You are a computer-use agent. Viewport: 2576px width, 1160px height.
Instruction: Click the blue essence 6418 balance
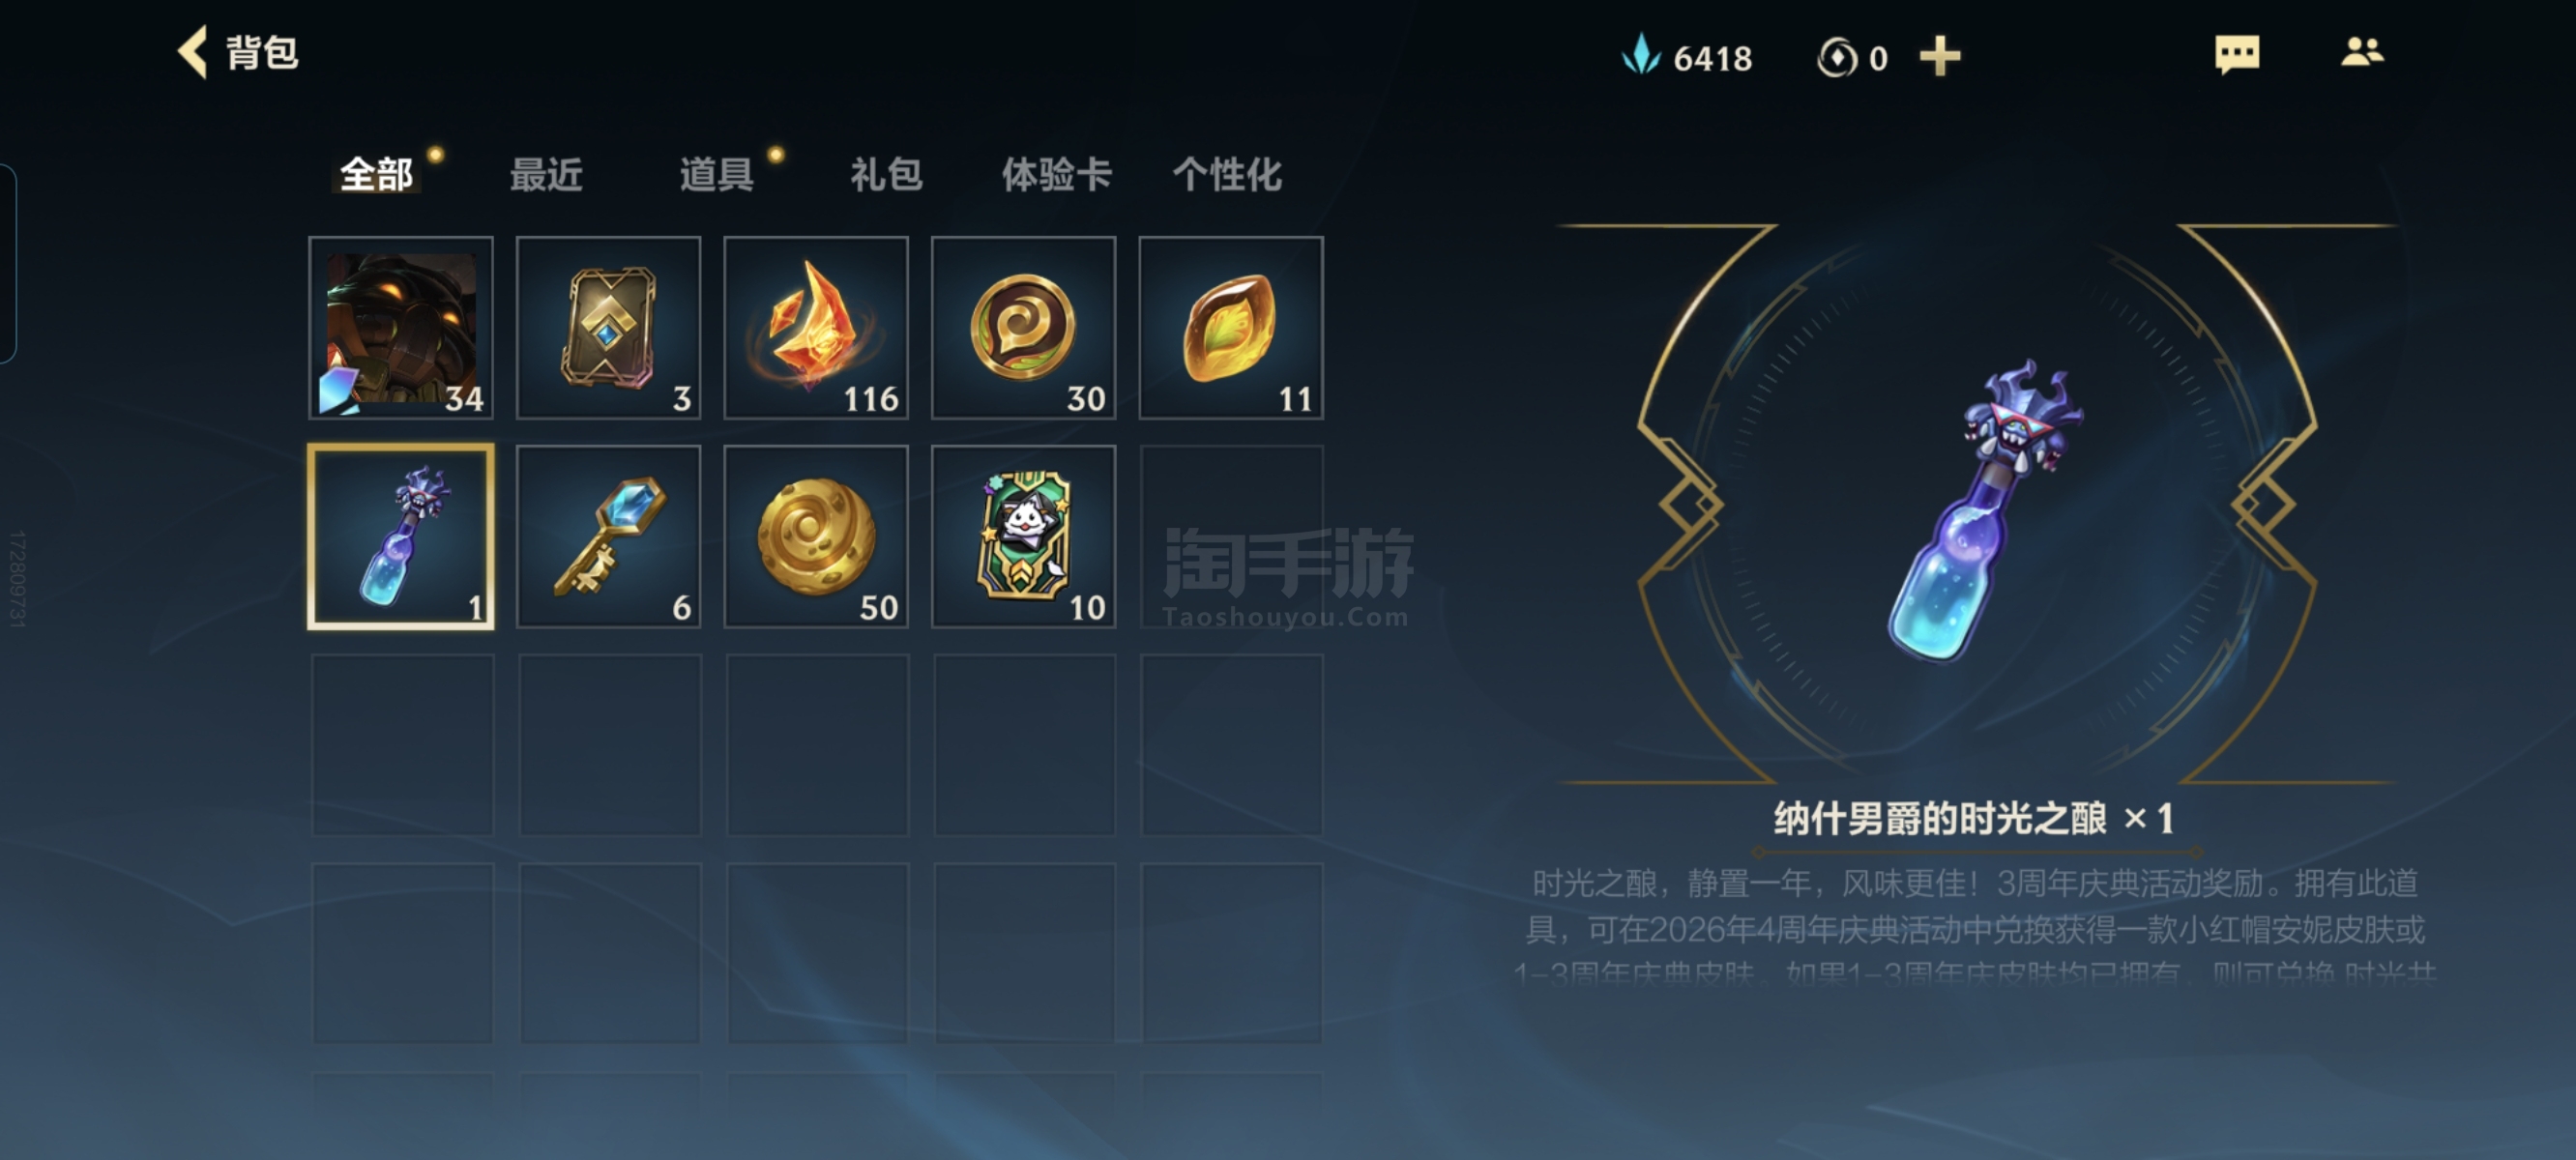[1687, 57]
